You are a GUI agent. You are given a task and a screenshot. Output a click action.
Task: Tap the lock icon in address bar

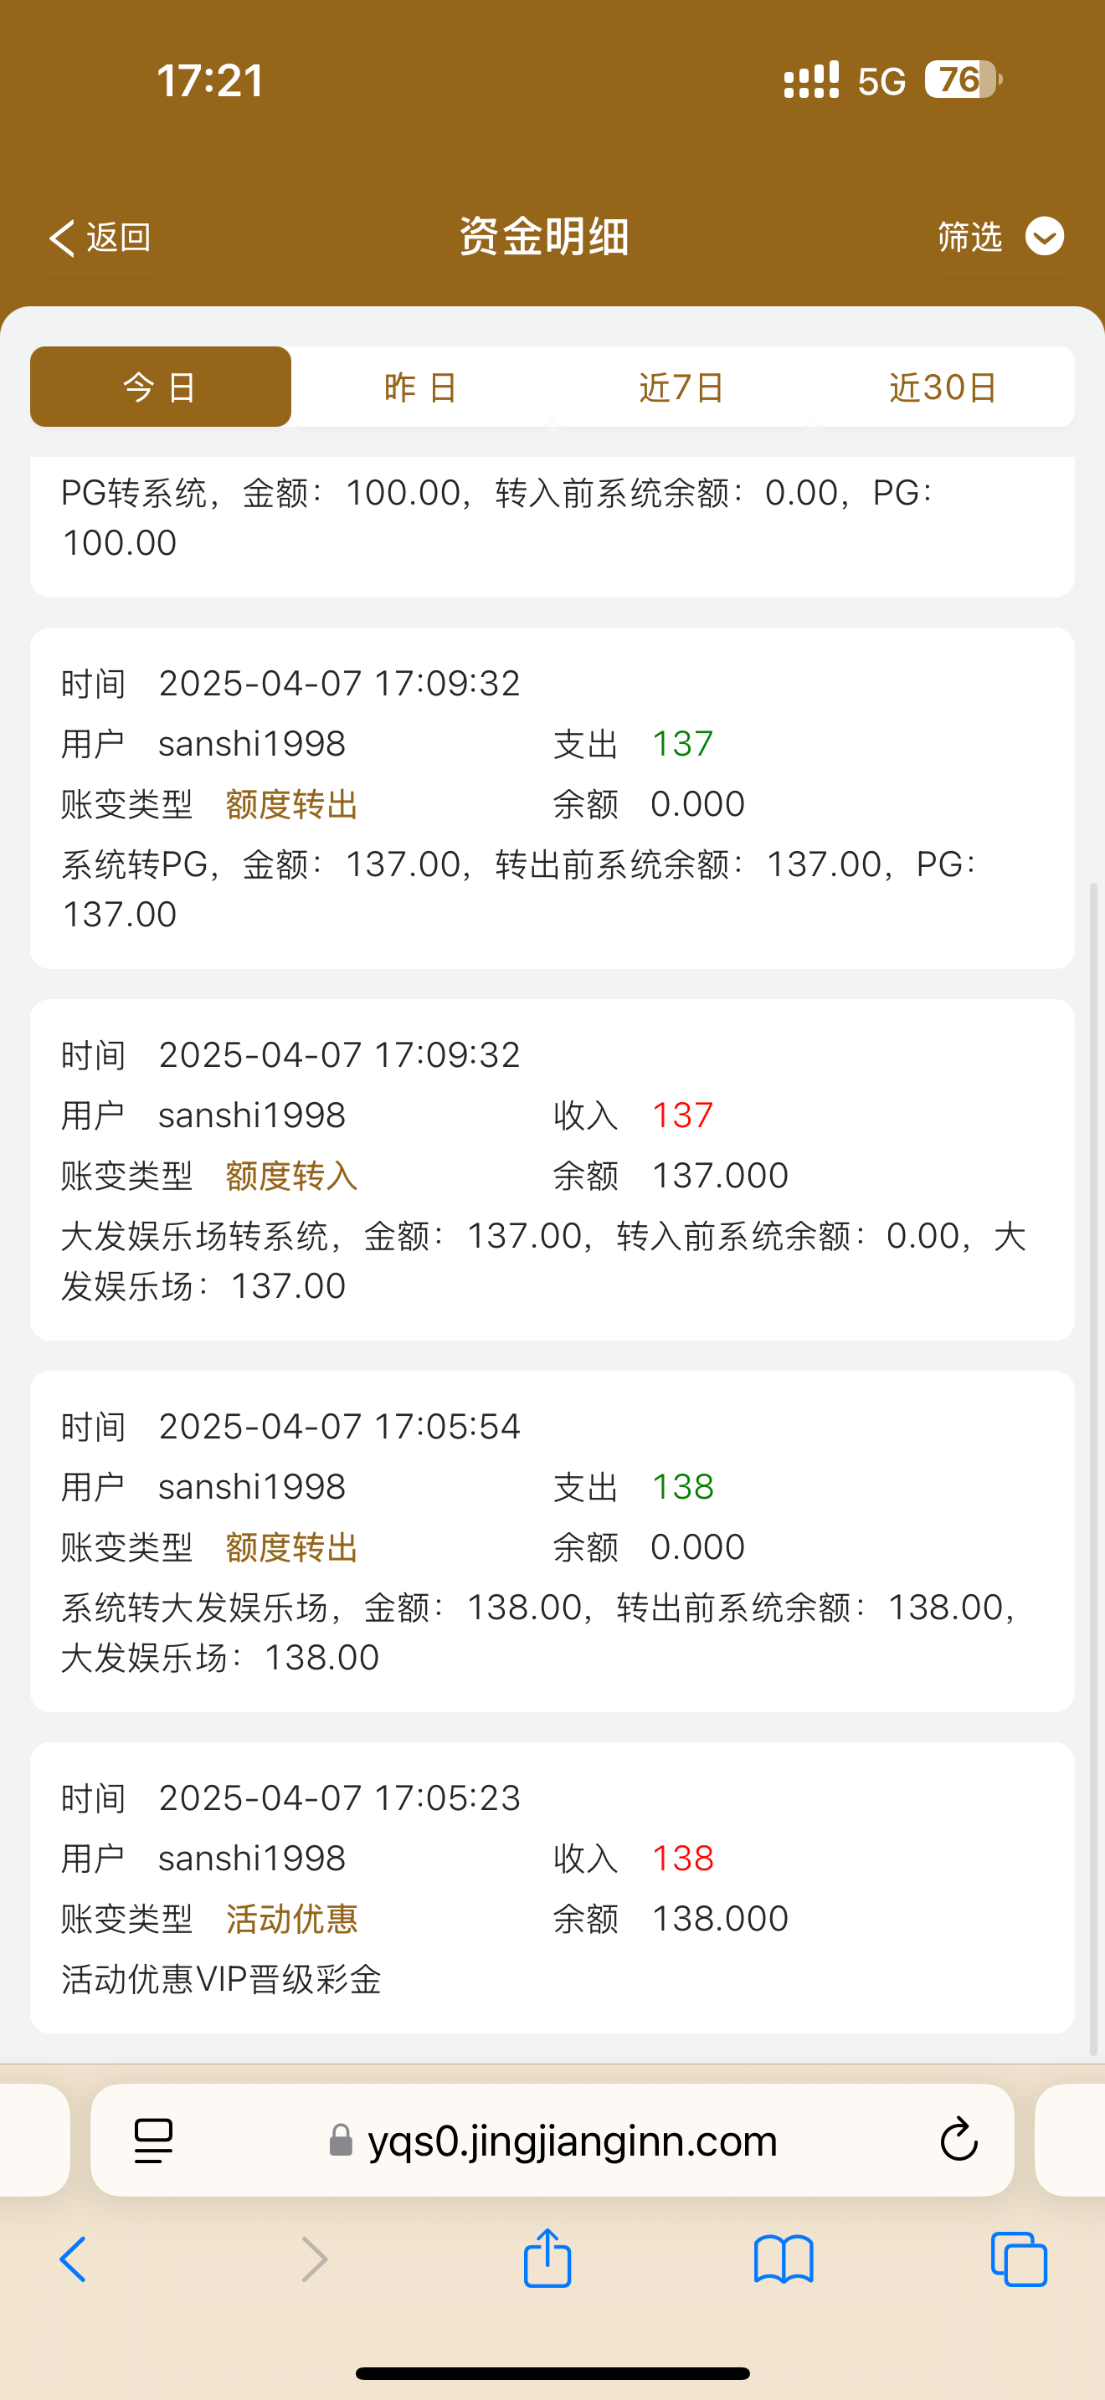tap(341, 2141)
